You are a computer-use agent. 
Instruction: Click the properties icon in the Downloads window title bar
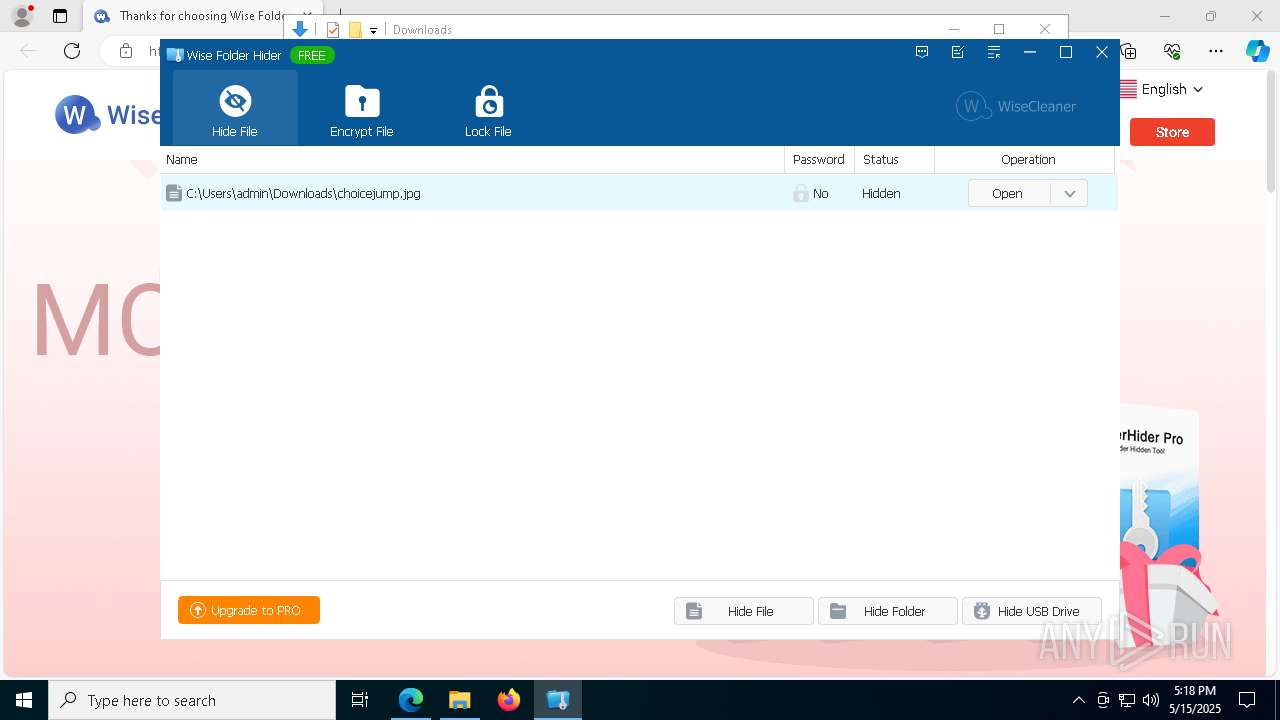tap(333, 30)
